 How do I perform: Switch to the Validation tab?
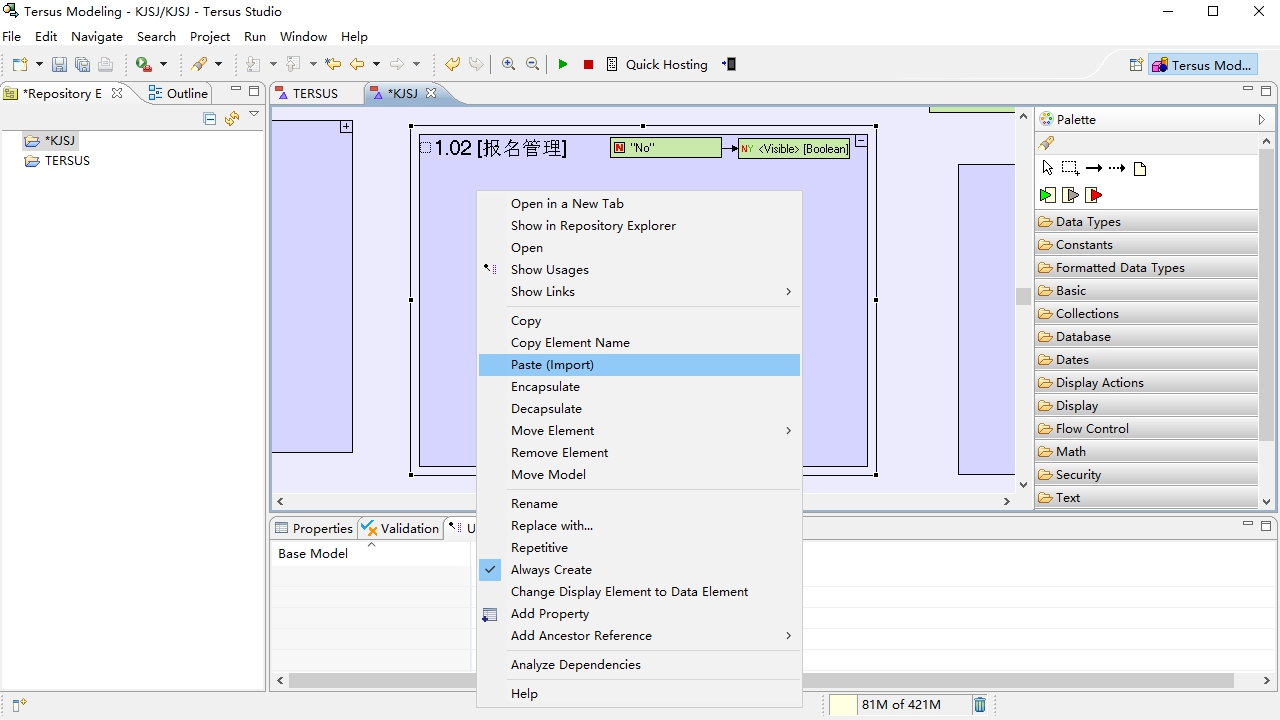tap(400, 528)
